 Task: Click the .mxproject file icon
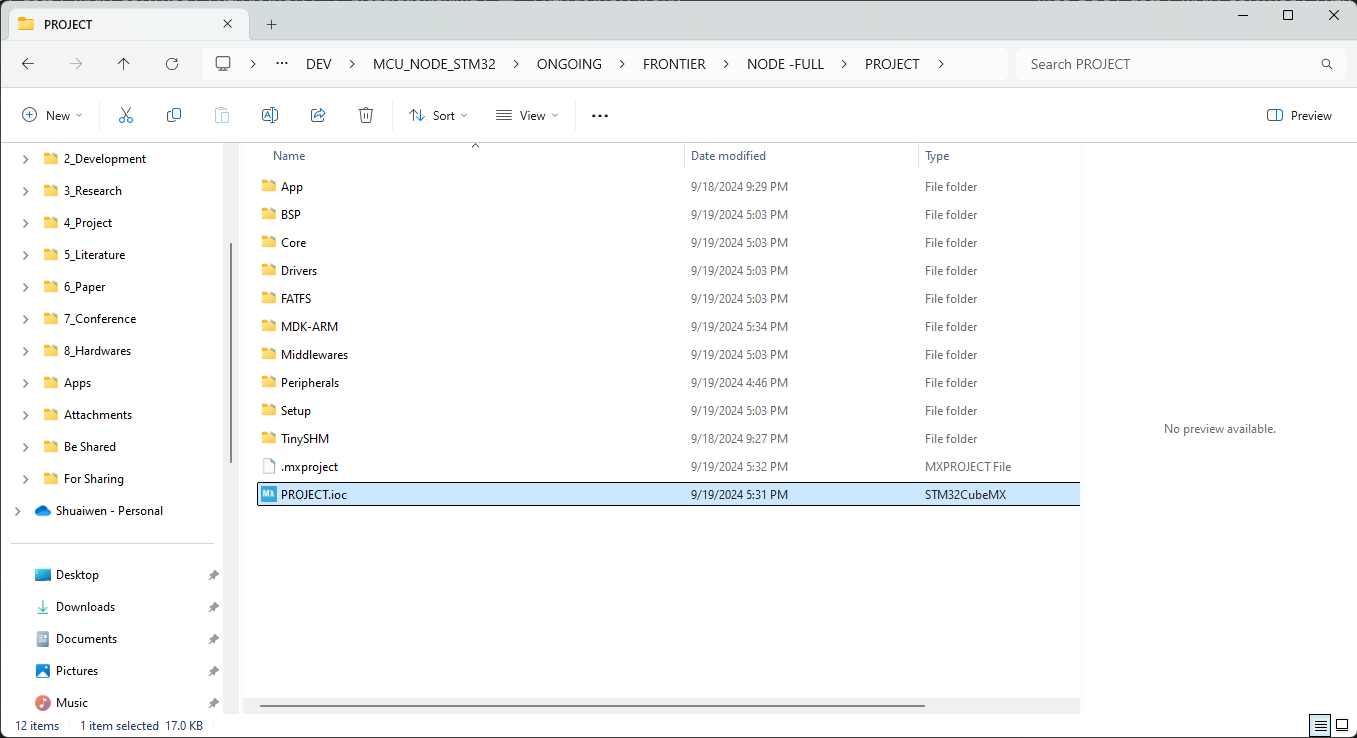coord(268,466)
